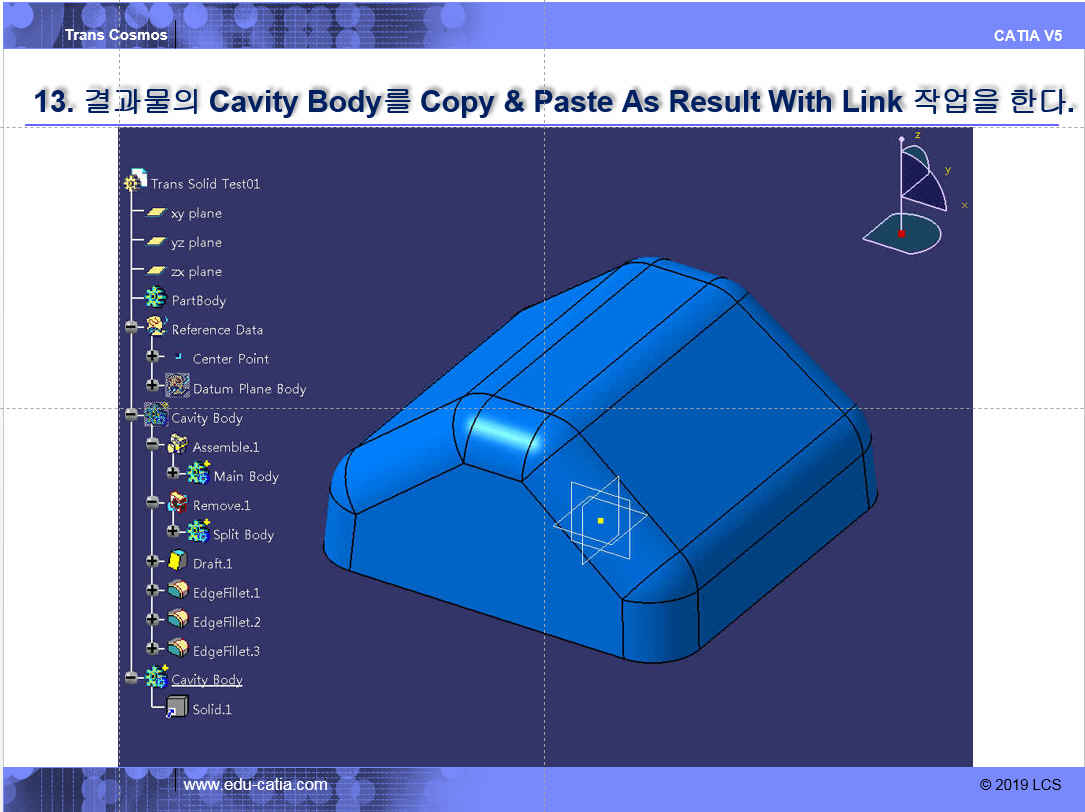Click the 'Trans Cosmos' header text
The image size is (1085, 812).
tap(116, 35)
